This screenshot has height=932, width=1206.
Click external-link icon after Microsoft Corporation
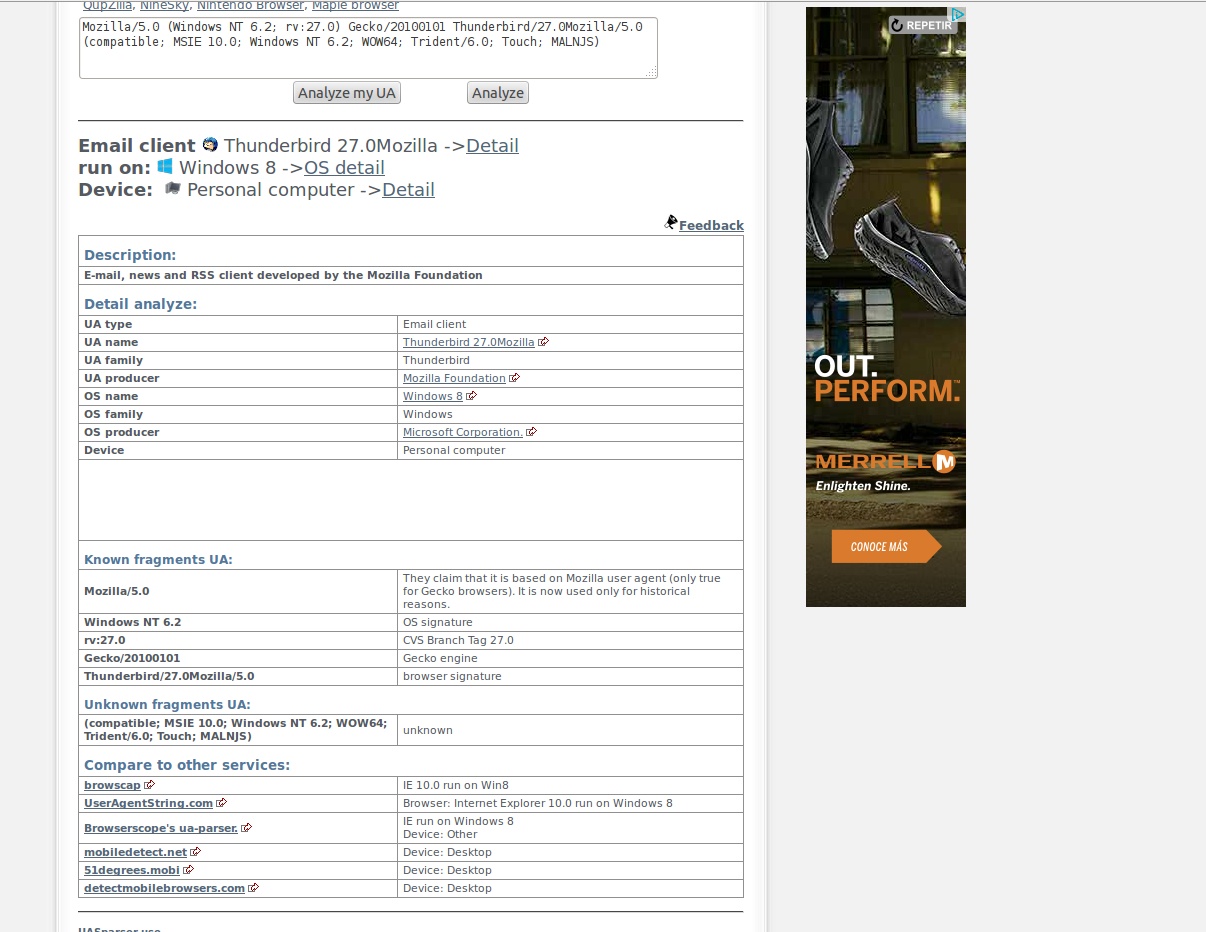coord(531,432)
